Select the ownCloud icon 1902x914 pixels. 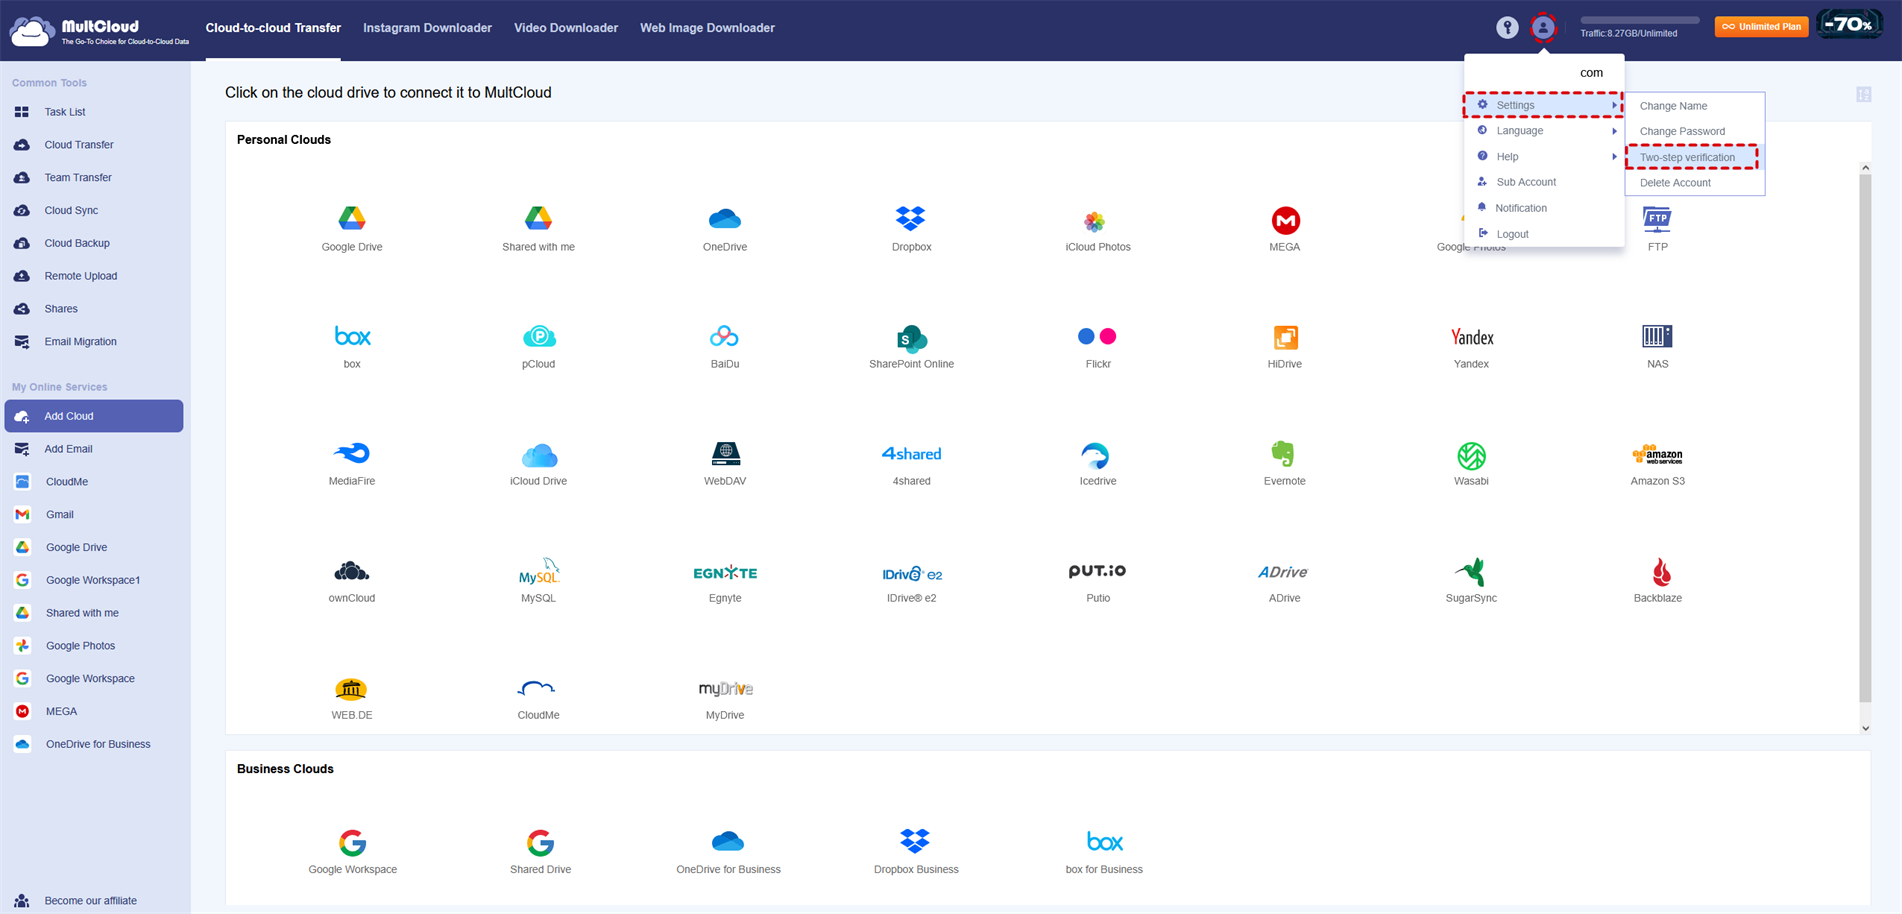351,571
